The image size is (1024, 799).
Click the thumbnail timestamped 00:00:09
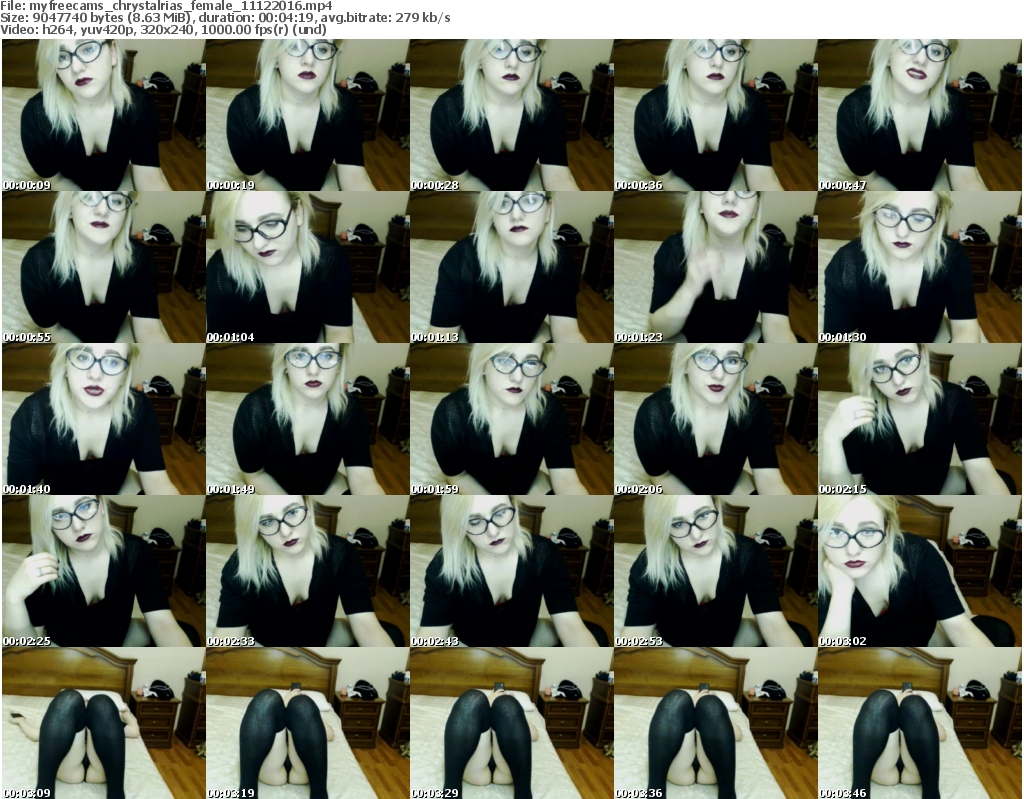(103, 115)
